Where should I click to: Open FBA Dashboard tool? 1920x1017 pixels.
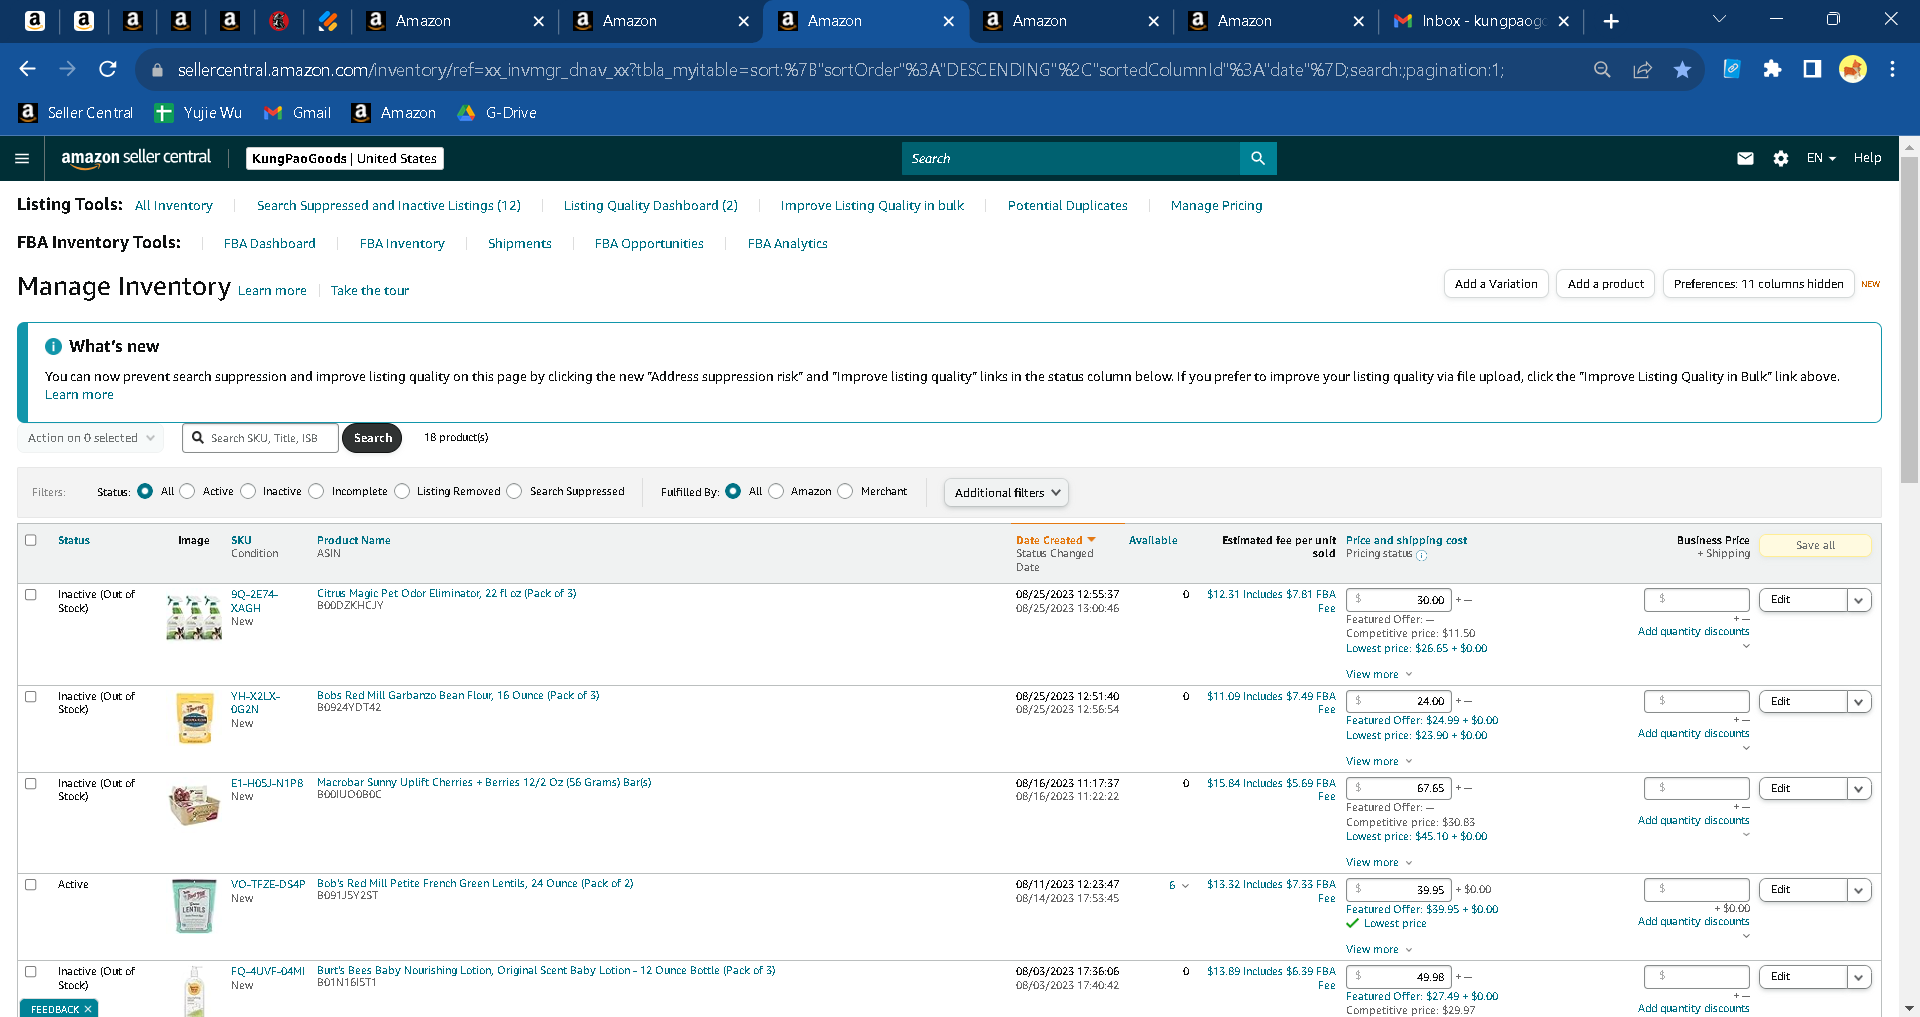(x=270, y=244)
